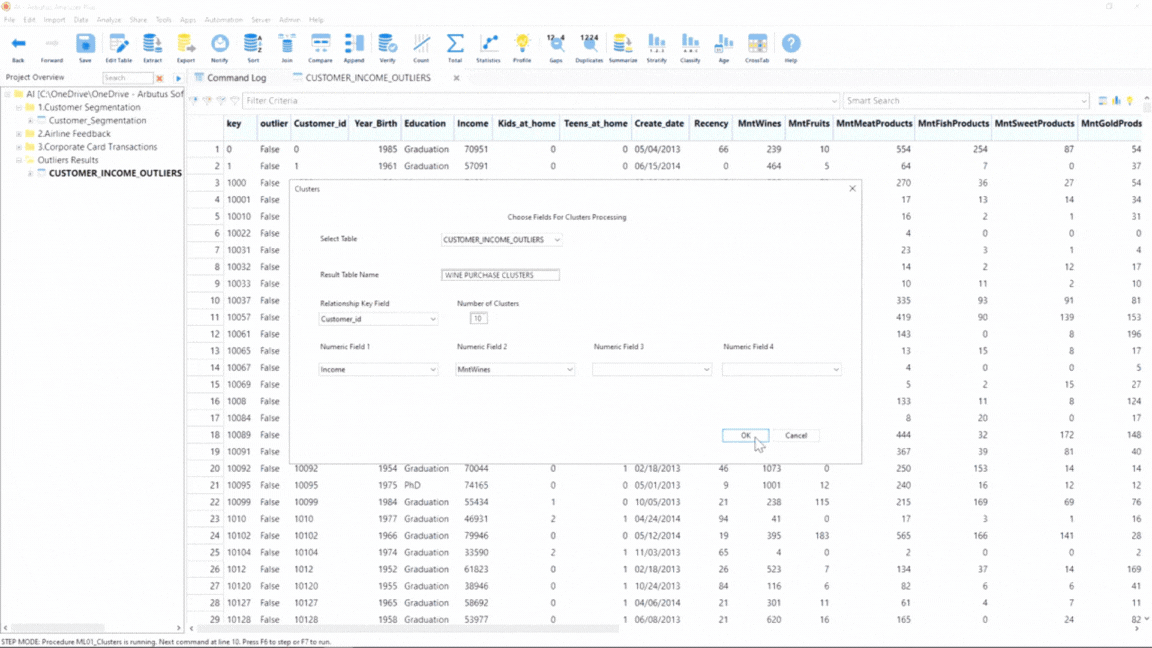Expand the 2.Airline Feedback folder

click(19, 134)
